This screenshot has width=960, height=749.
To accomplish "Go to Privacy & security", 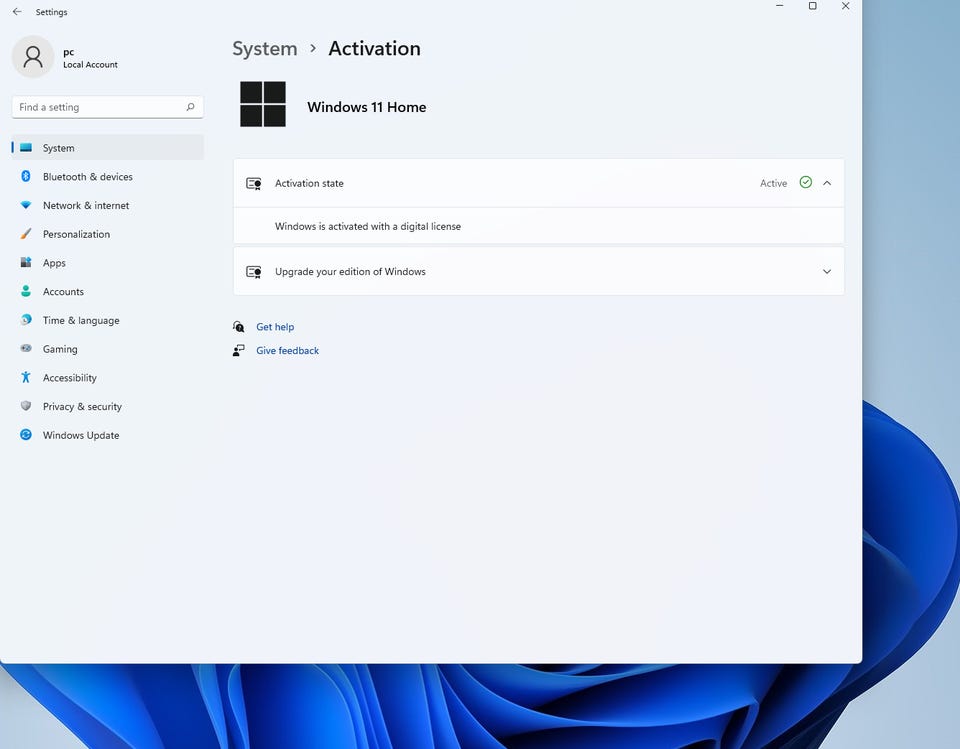I will coord(108,407).
